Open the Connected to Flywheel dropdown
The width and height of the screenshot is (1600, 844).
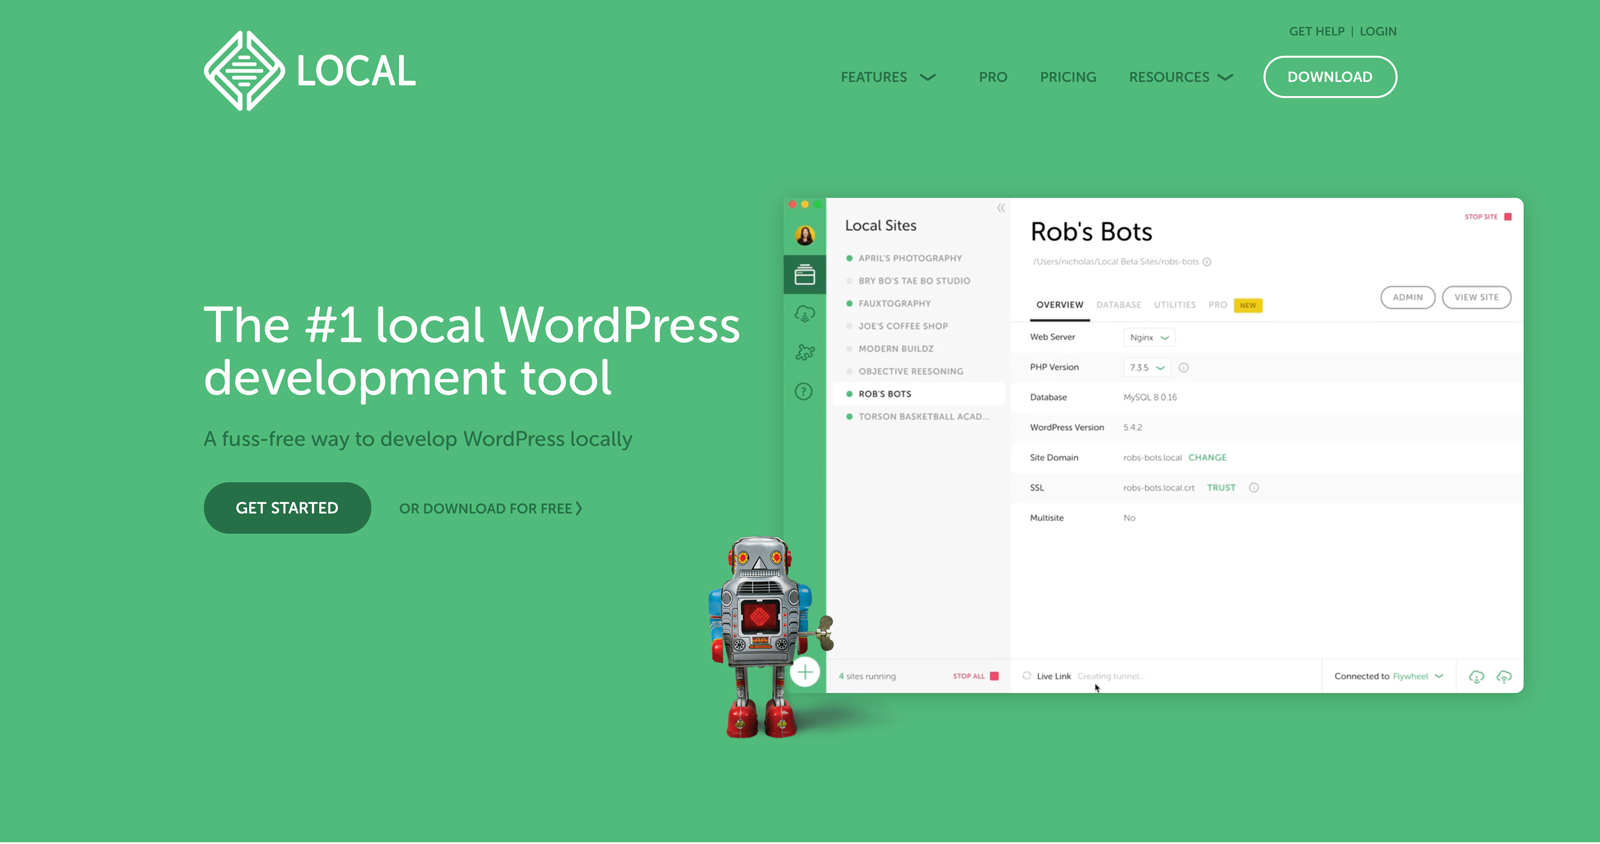pyautogui.click(x=1389, y=677)
